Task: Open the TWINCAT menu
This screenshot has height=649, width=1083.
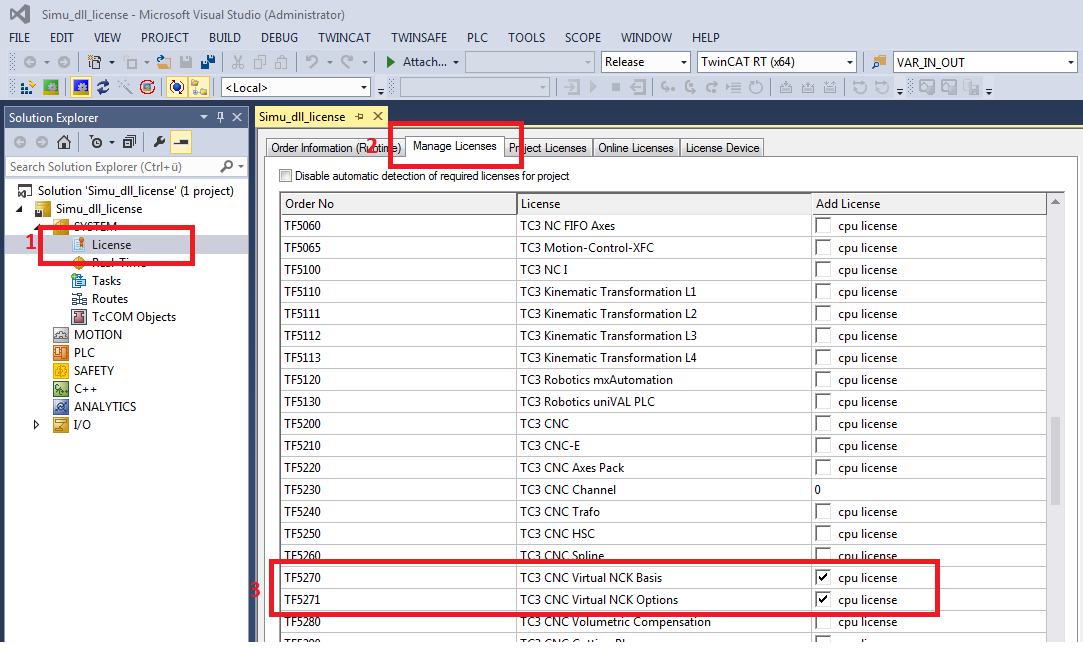Action: pos(344,38)
